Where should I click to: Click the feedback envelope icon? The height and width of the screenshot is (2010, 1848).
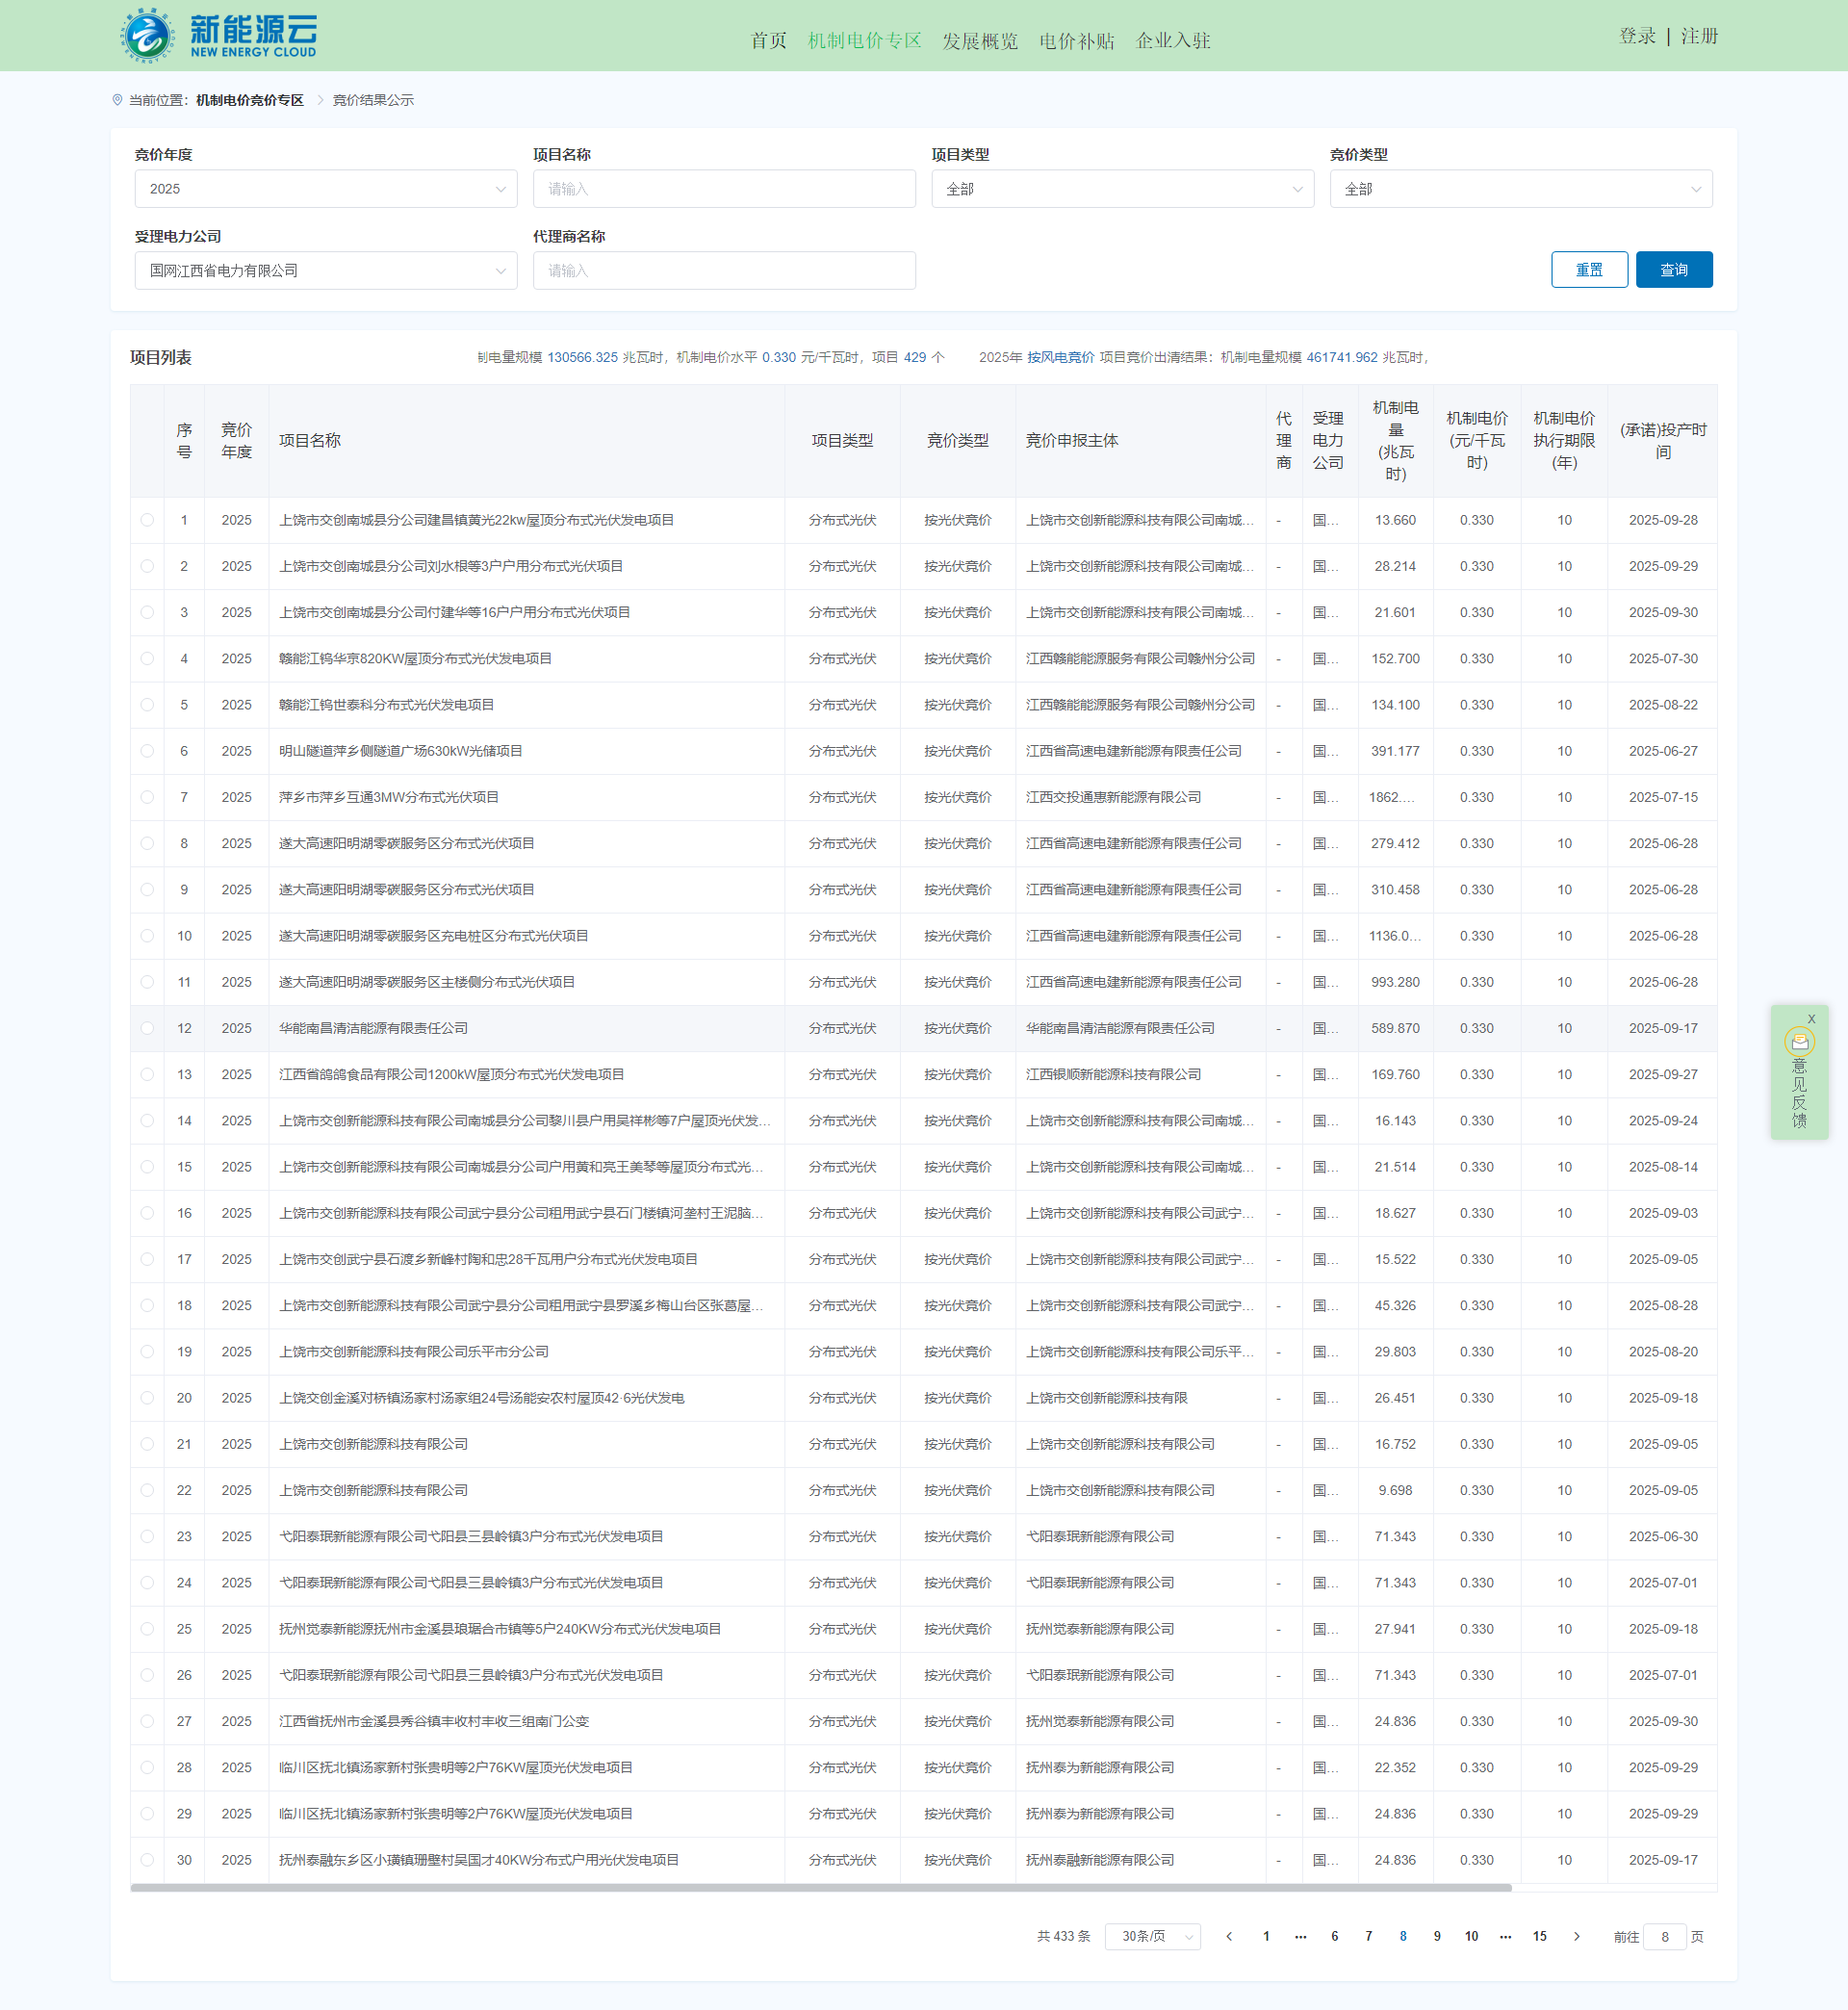[1799, 1042]
